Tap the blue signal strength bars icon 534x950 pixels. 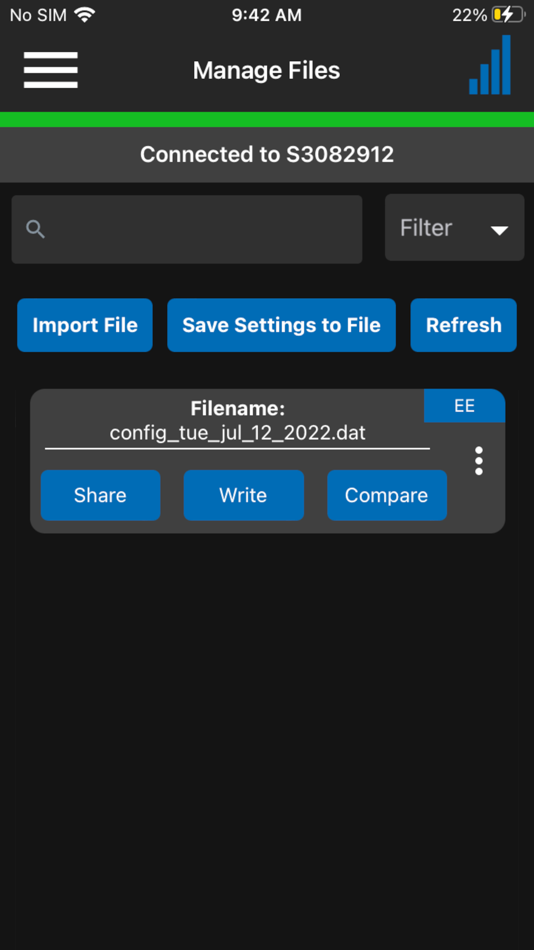click(x=490, y=65)
